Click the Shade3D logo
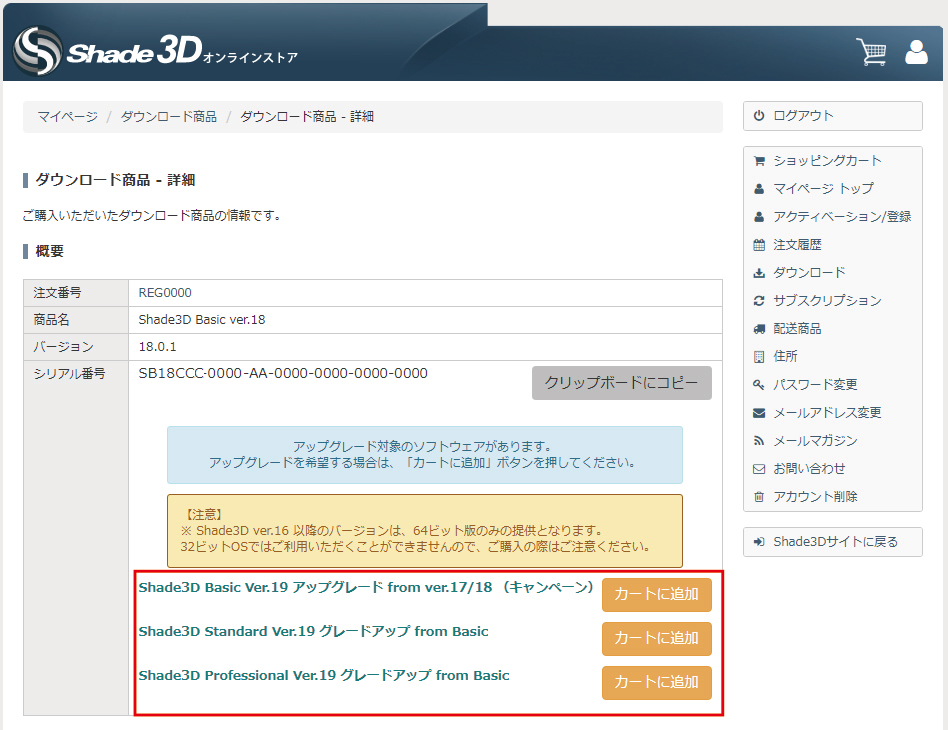Image resolution: width=948 pixels, height=730 pixels. (155, 51)
